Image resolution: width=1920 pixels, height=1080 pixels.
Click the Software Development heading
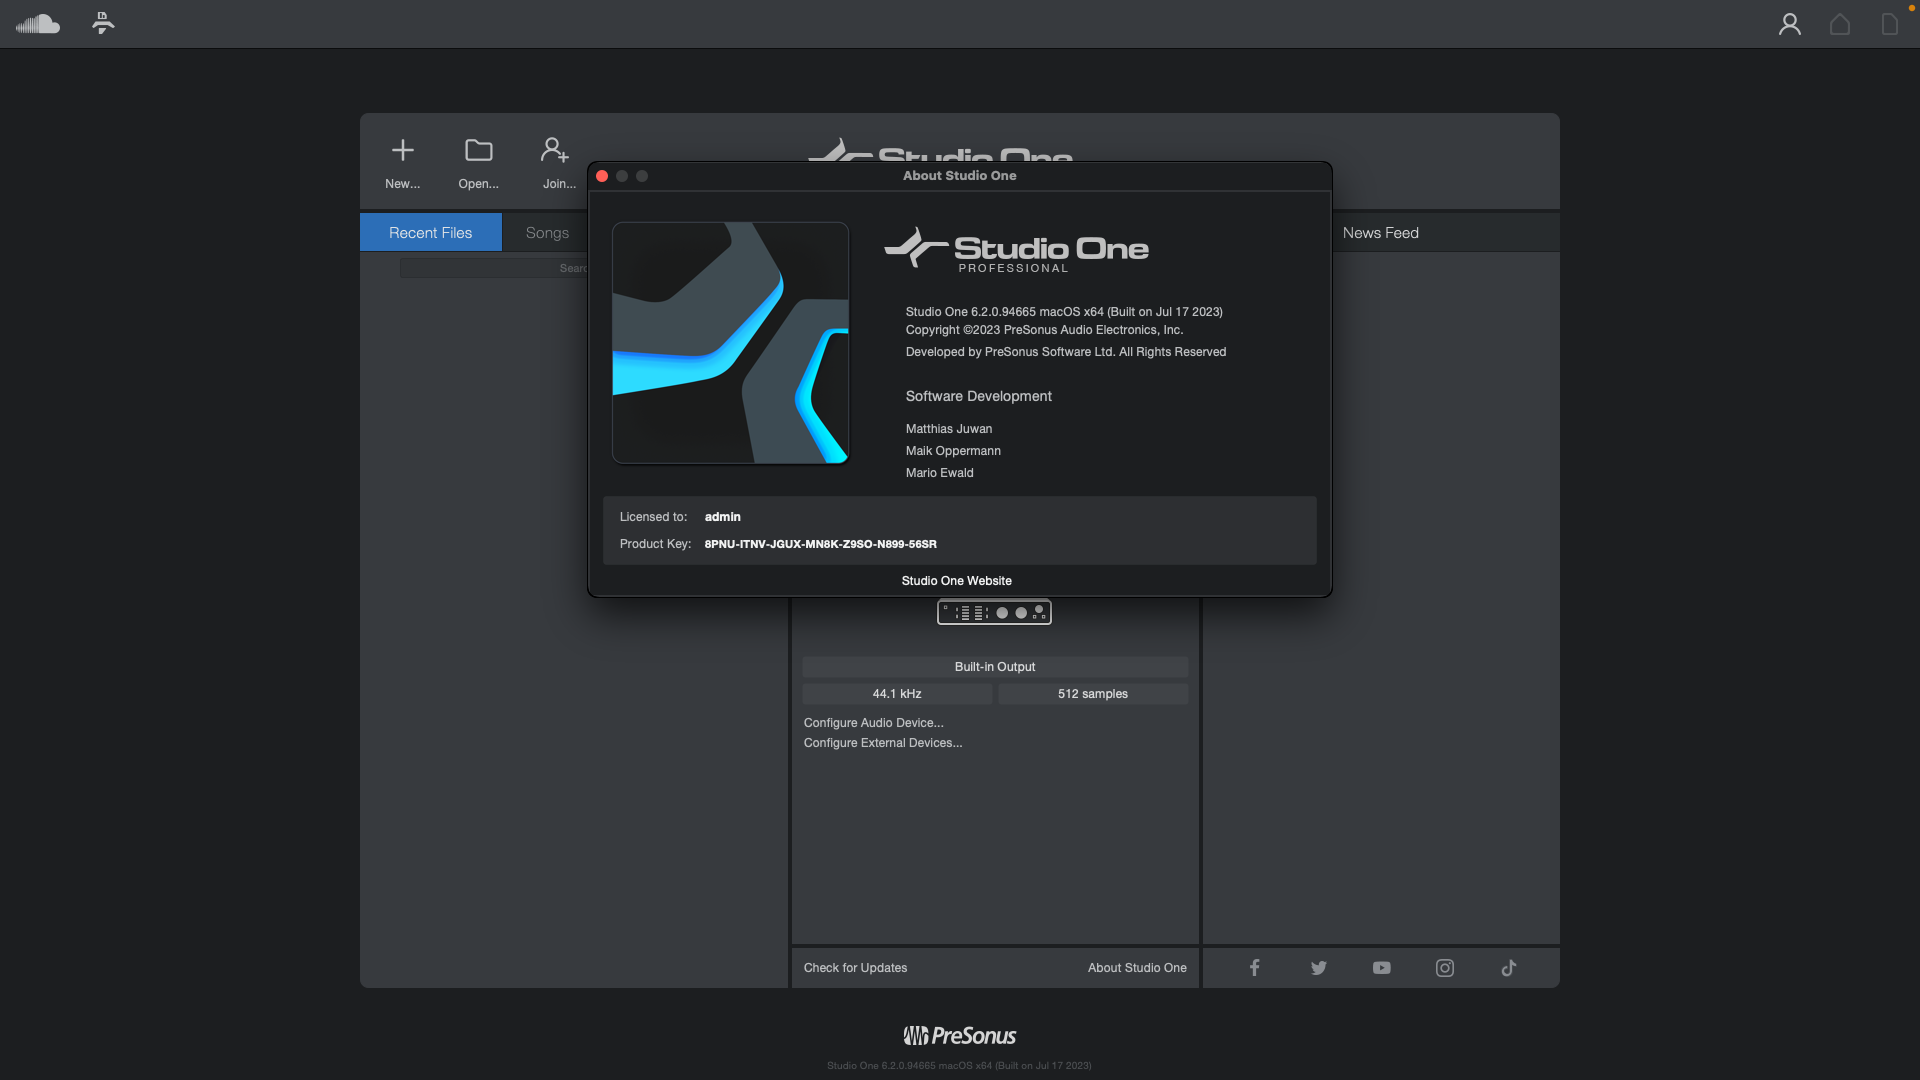pyautogui.click(x=978, y=396)
